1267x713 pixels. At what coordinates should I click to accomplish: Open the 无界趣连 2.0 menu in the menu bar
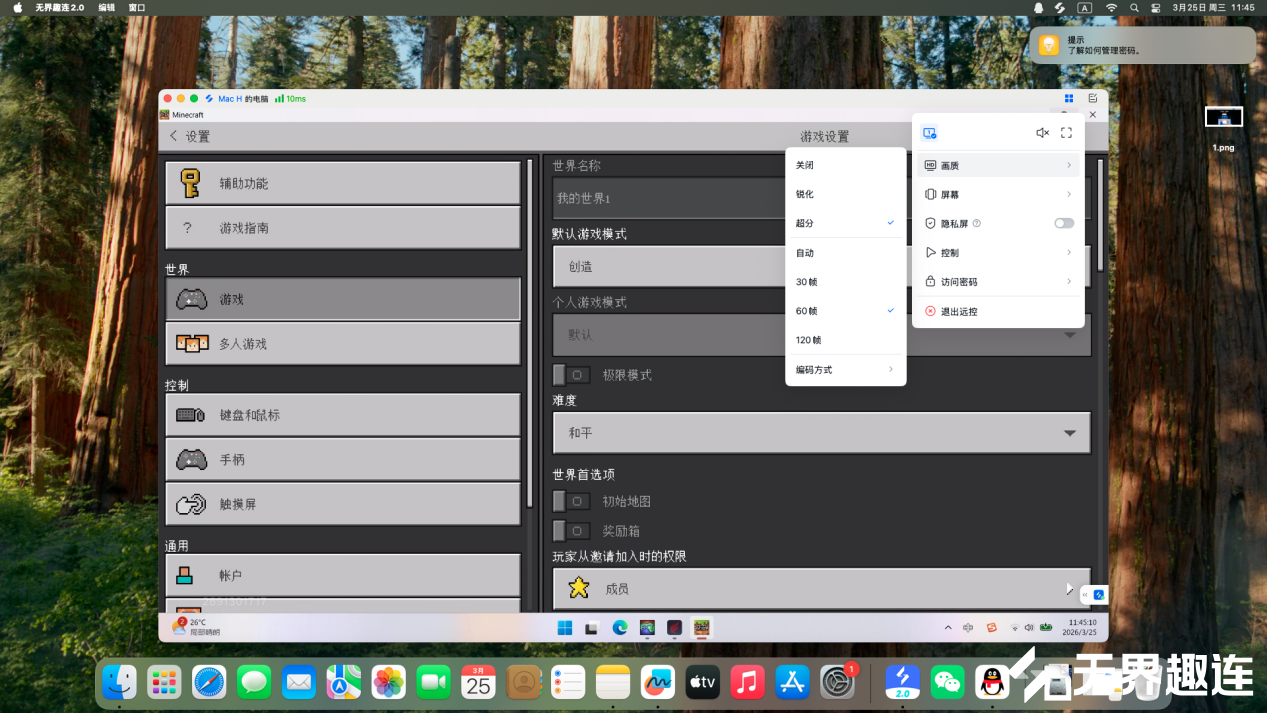tap(60, 7)
